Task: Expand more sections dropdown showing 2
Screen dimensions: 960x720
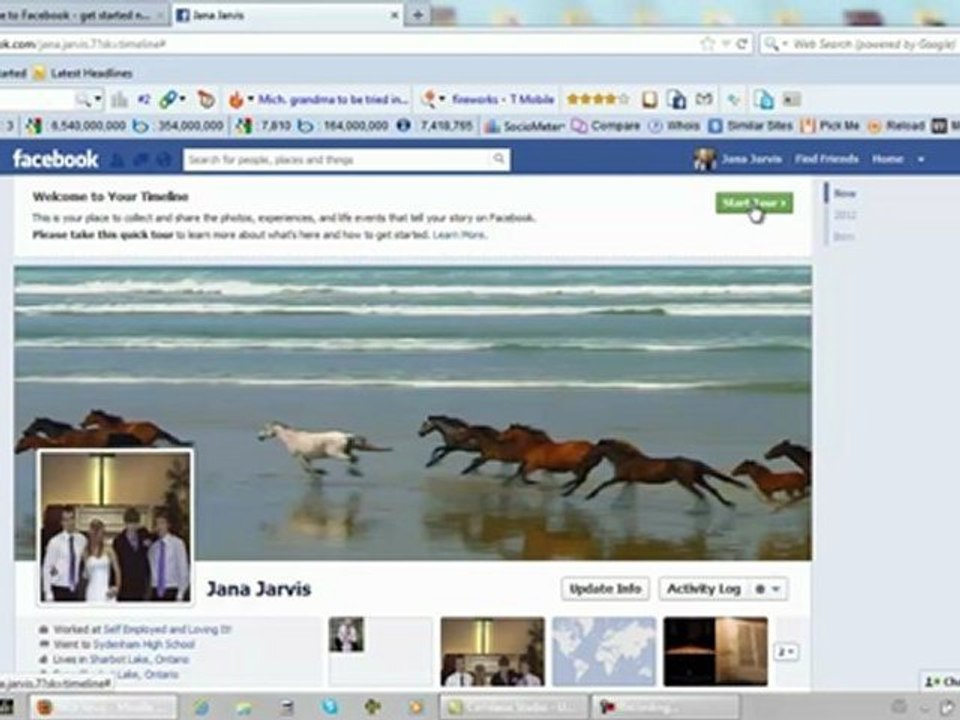Action: 786,652
